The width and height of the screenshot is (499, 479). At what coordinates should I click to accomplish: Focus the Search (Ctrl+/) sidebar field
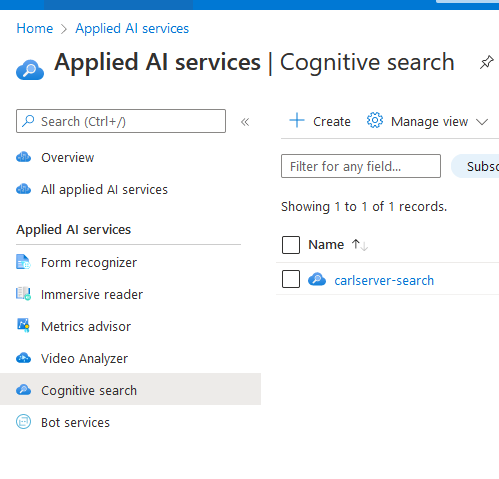click(x=121, y=121)
